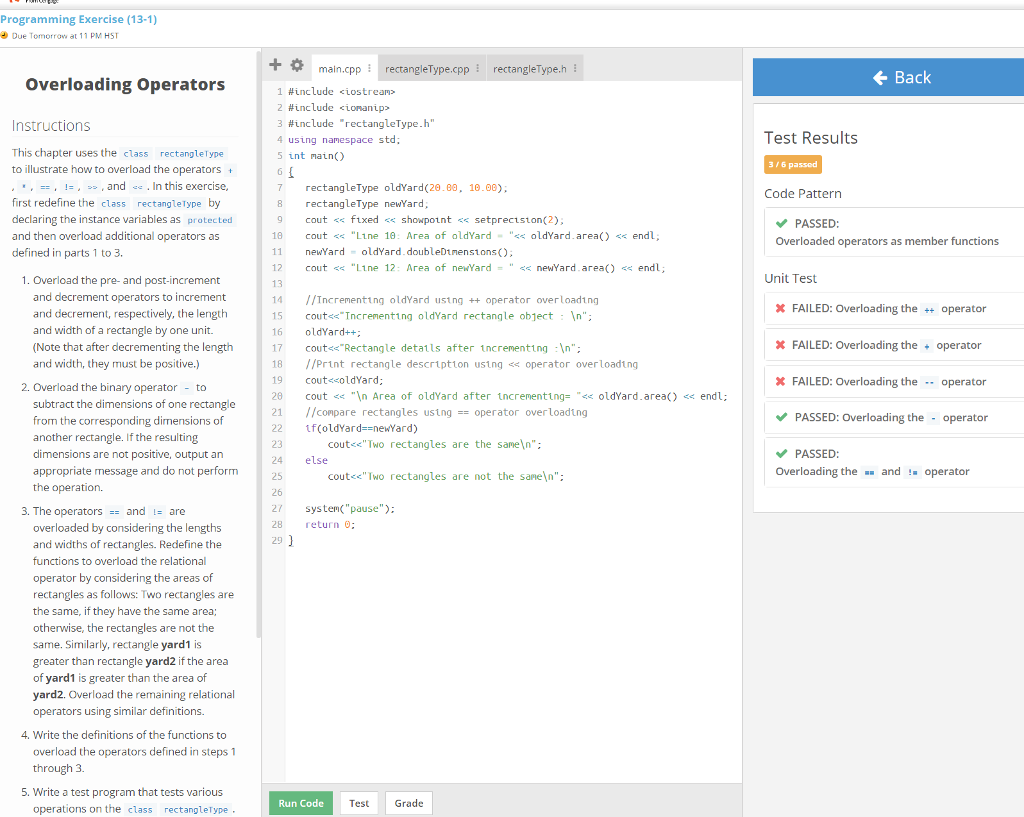Click 'protected' code keyword in instructions

210,220
